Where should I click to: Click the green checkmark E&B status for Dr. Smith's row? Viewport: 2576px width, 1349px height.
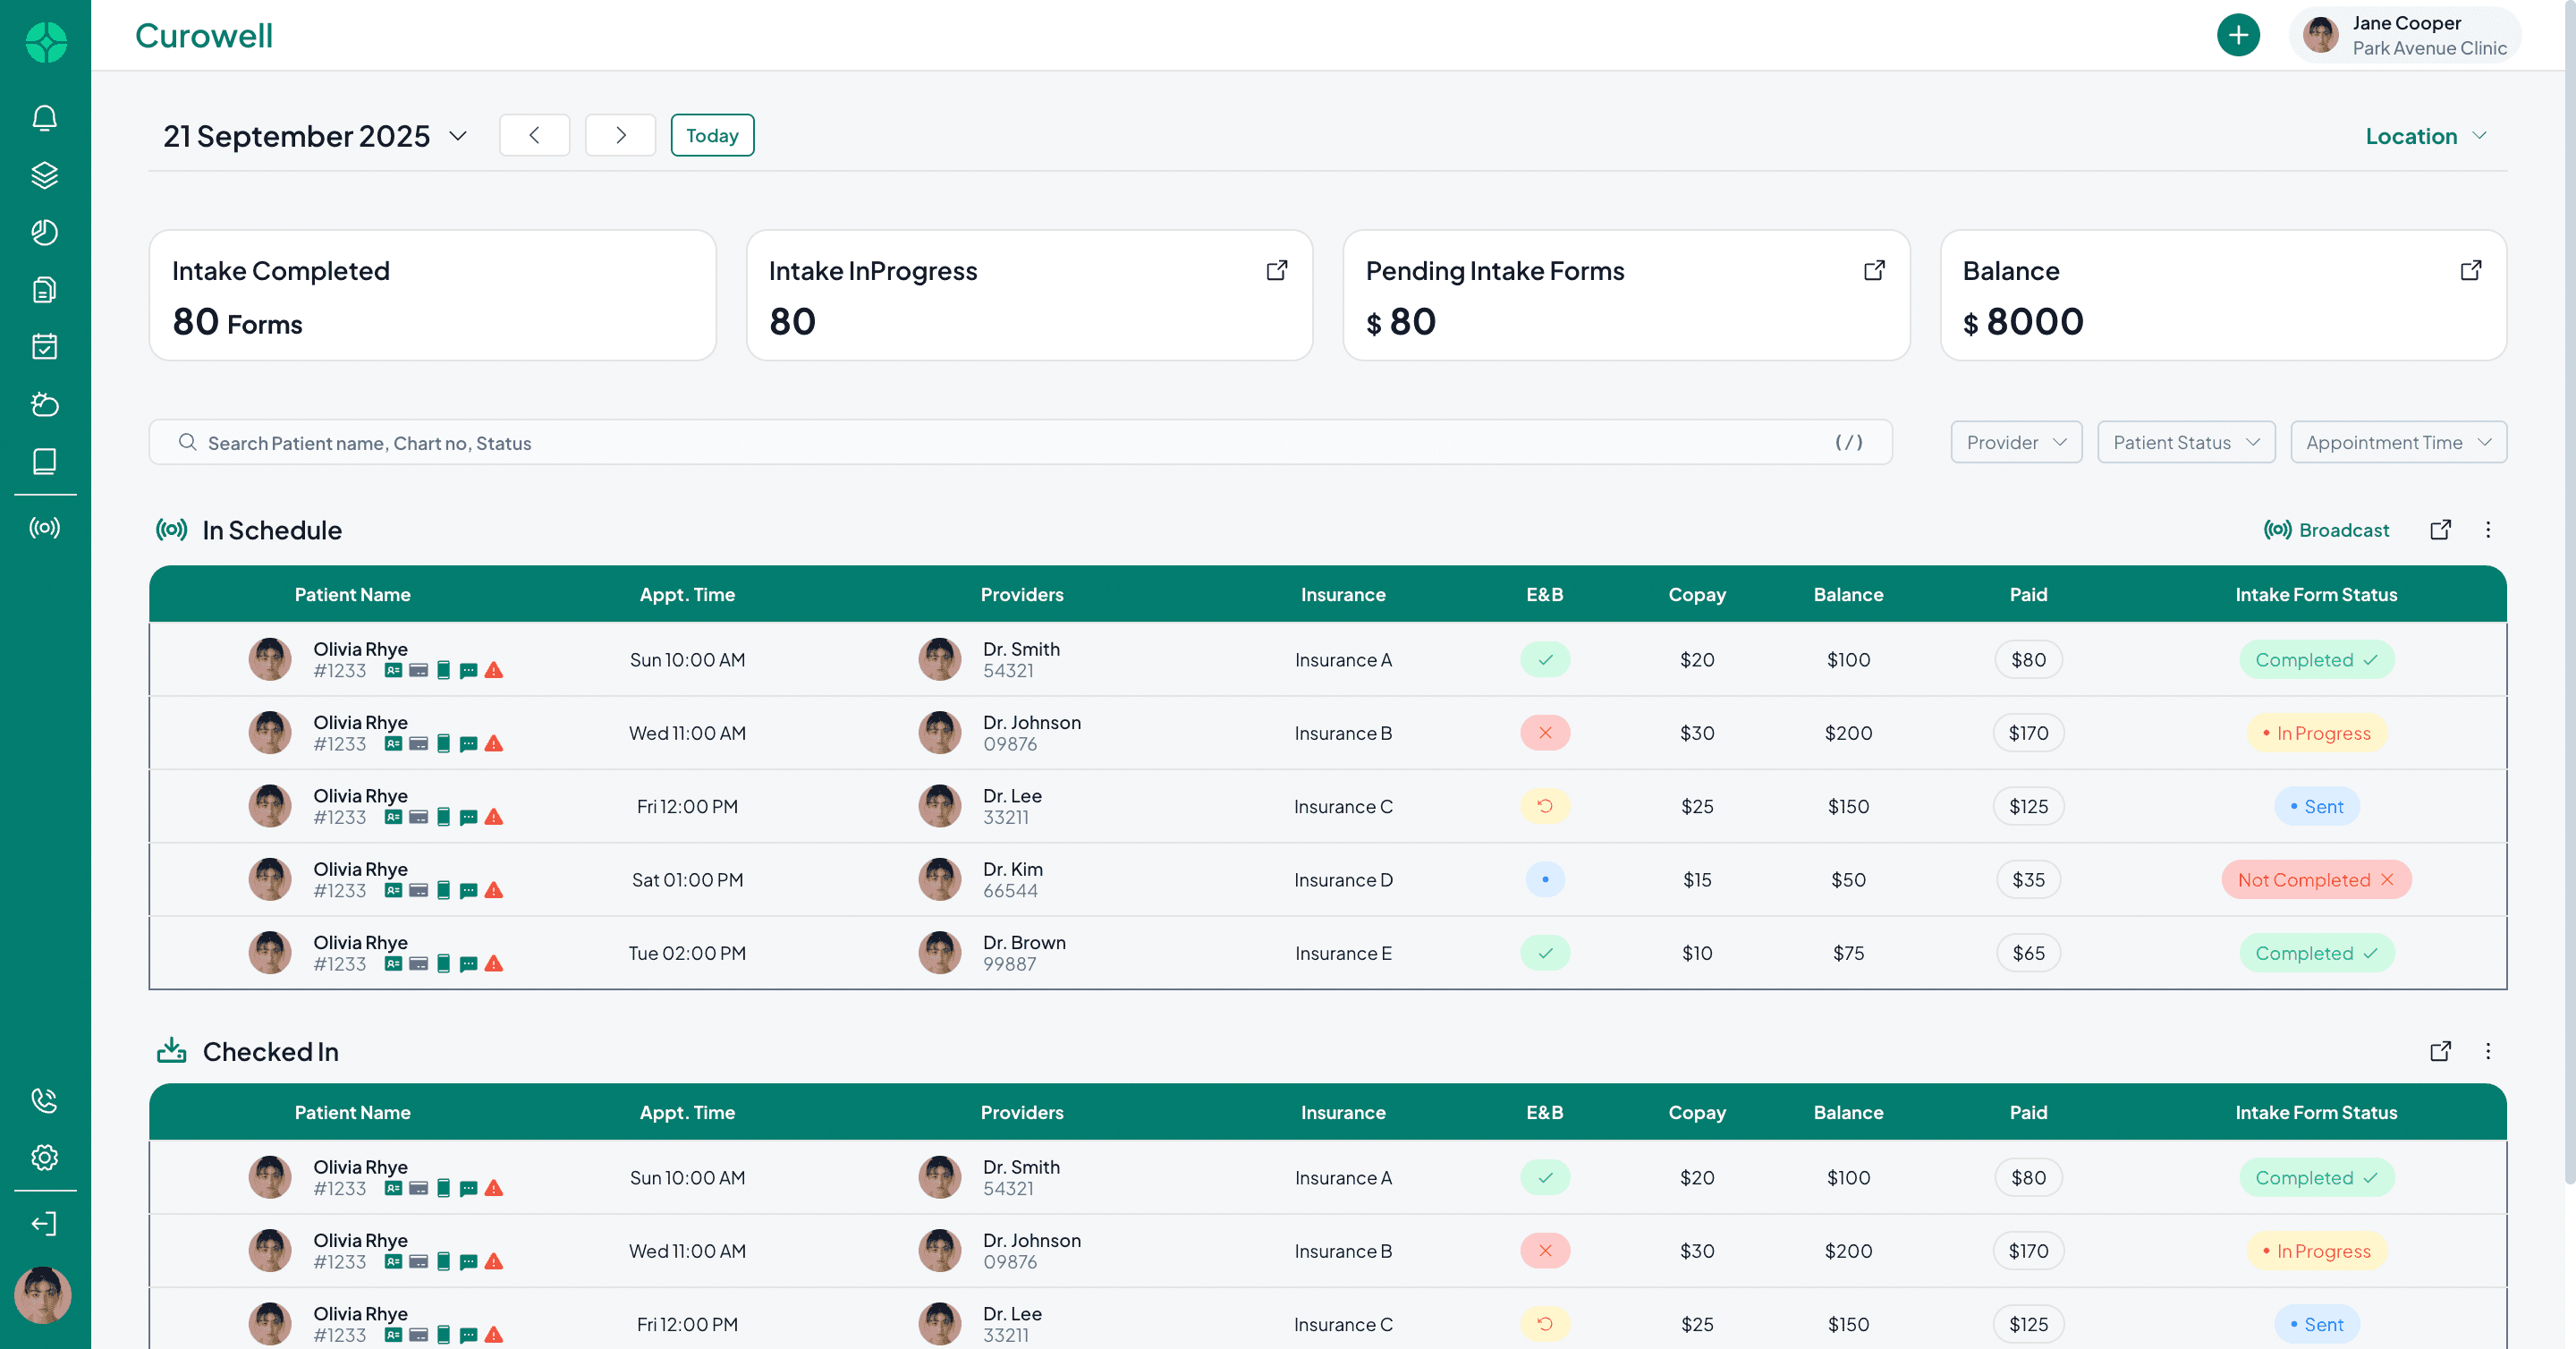[1544, 659]
